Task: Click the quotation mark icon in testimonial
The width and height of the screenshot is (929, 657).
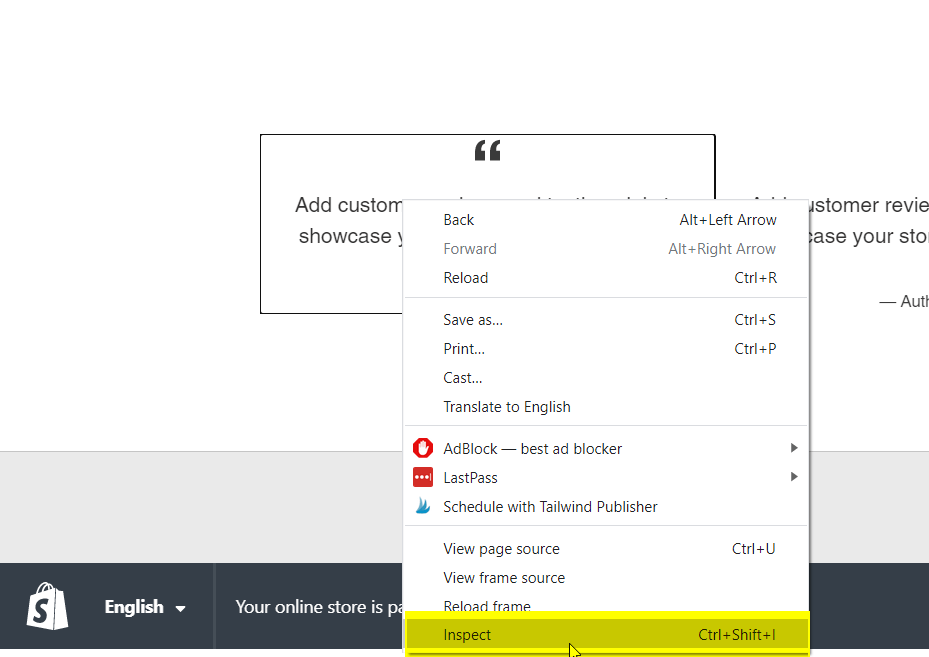Action: click(x=487, y=152)
